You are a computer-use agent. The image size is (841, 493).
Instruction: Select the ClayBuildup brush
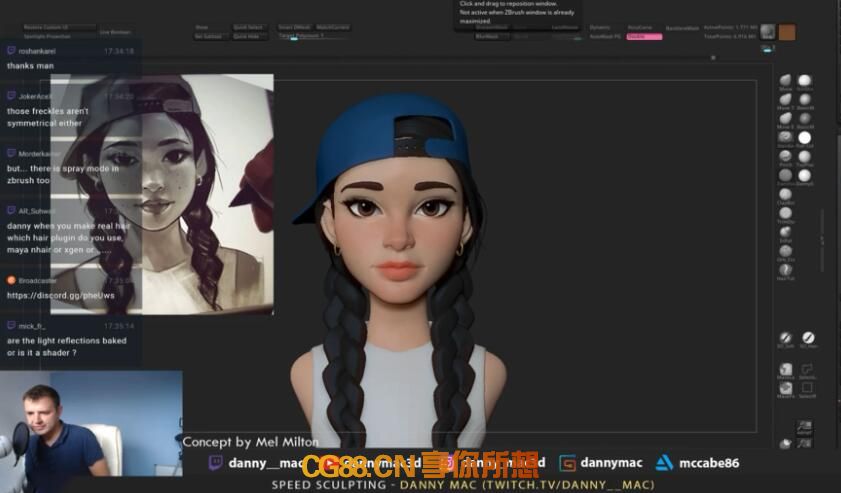785,194
